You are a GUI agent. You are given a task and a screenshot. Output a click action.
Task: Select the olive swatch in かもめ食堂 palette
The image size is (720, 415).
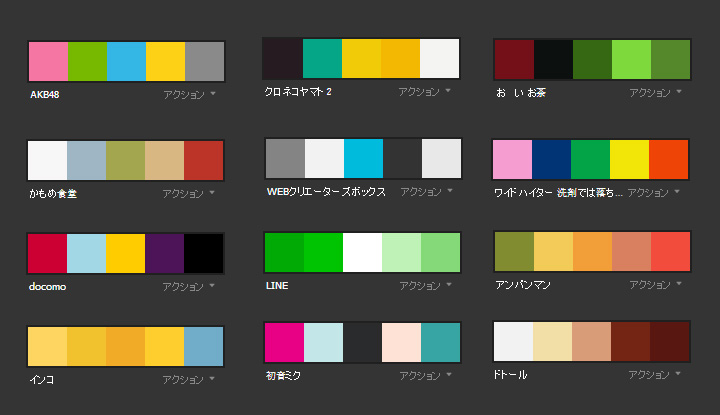125,161
